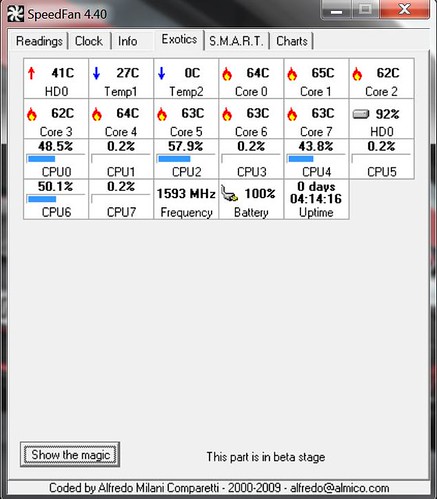Click the CPU0 usage bar
This screenshot has width=437, height=499.
[56, 159]
